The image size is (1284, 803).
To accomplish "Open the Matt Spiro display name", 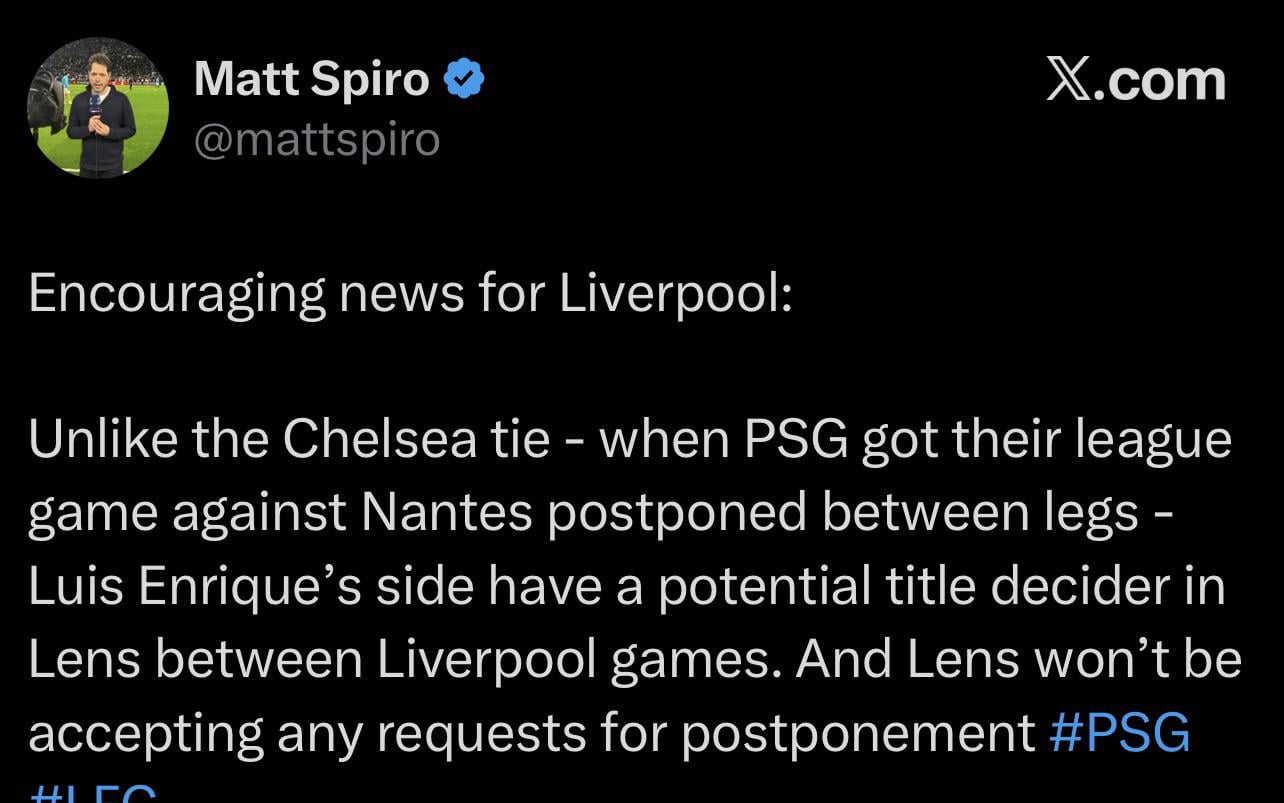I will 311,79.
